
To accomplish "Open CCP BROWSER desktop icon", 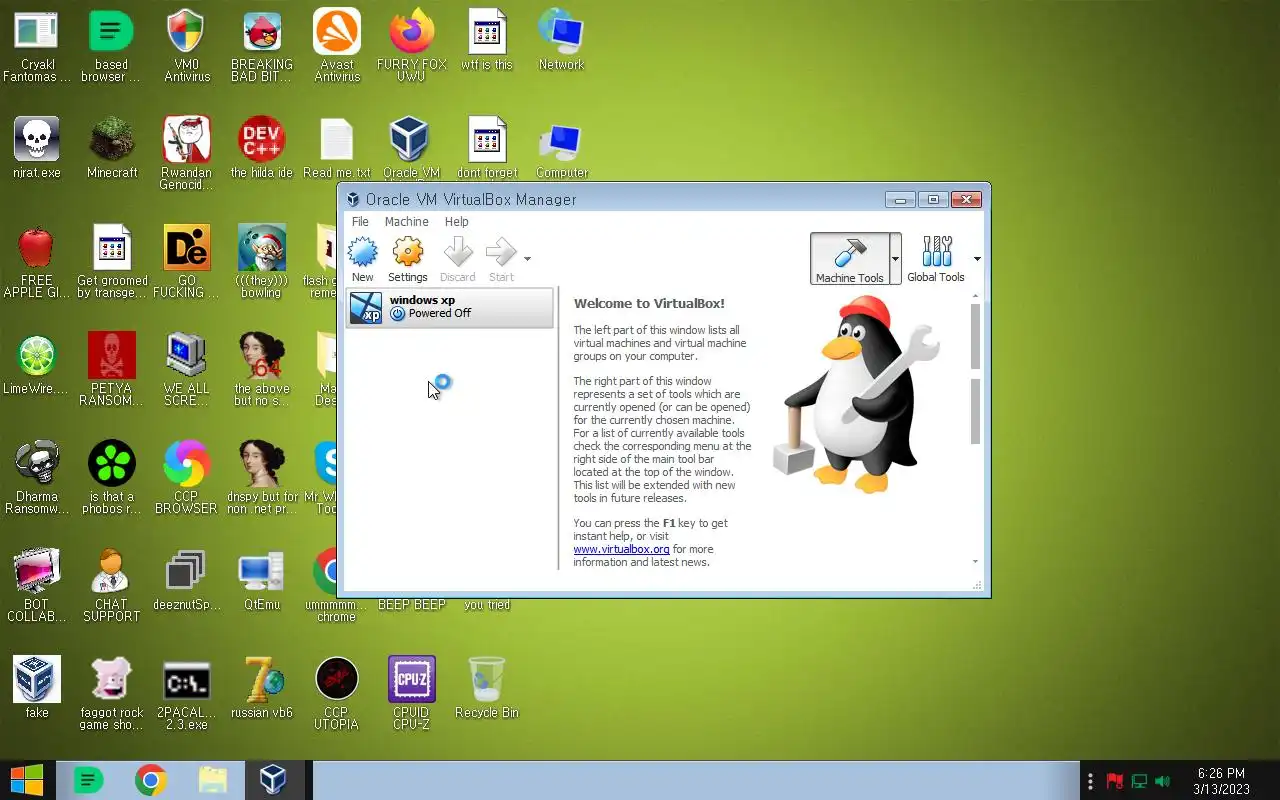I will (x=187, y=478).
